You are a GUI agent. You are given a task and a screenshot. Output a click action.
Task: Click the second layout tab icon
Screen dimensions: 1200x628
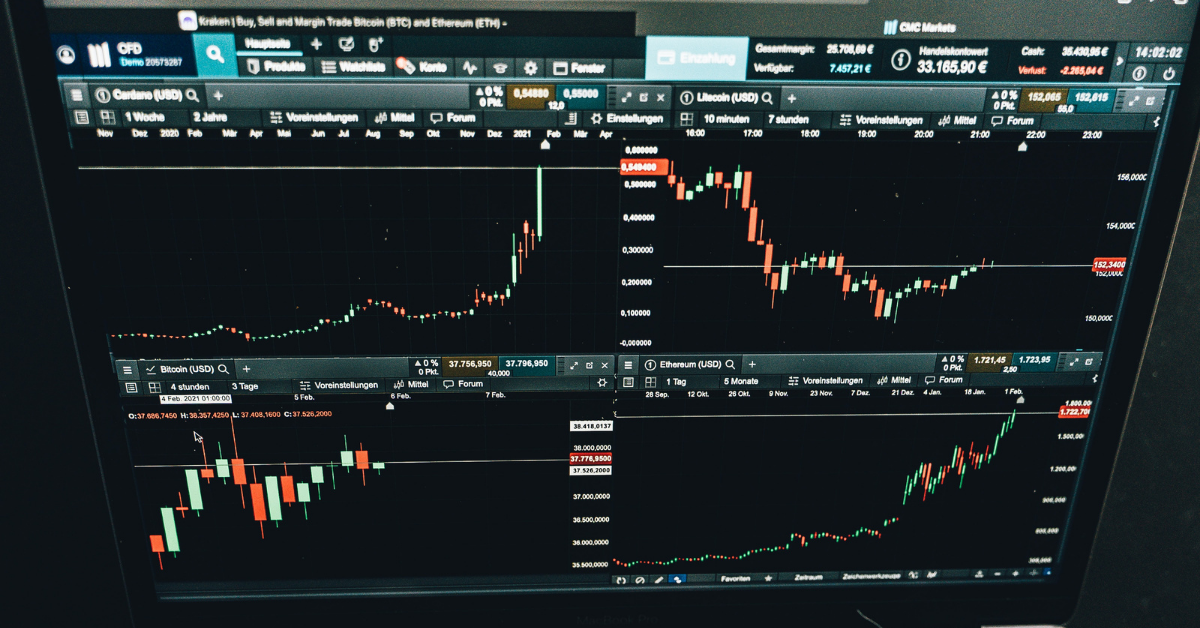point(346,44)
